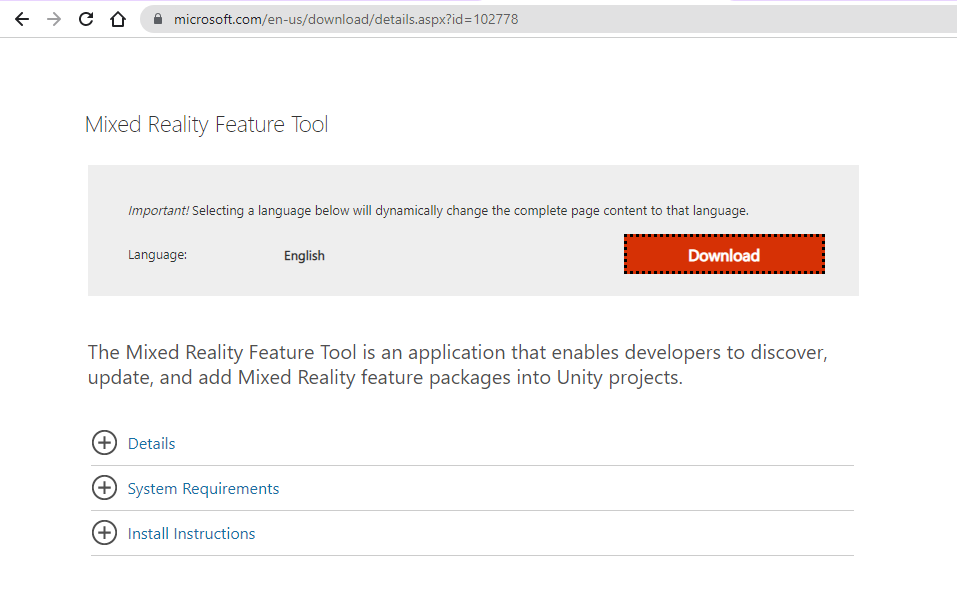Click the 'Language:' label
Viewport: 957px width, 604px height.
point(157,255)
